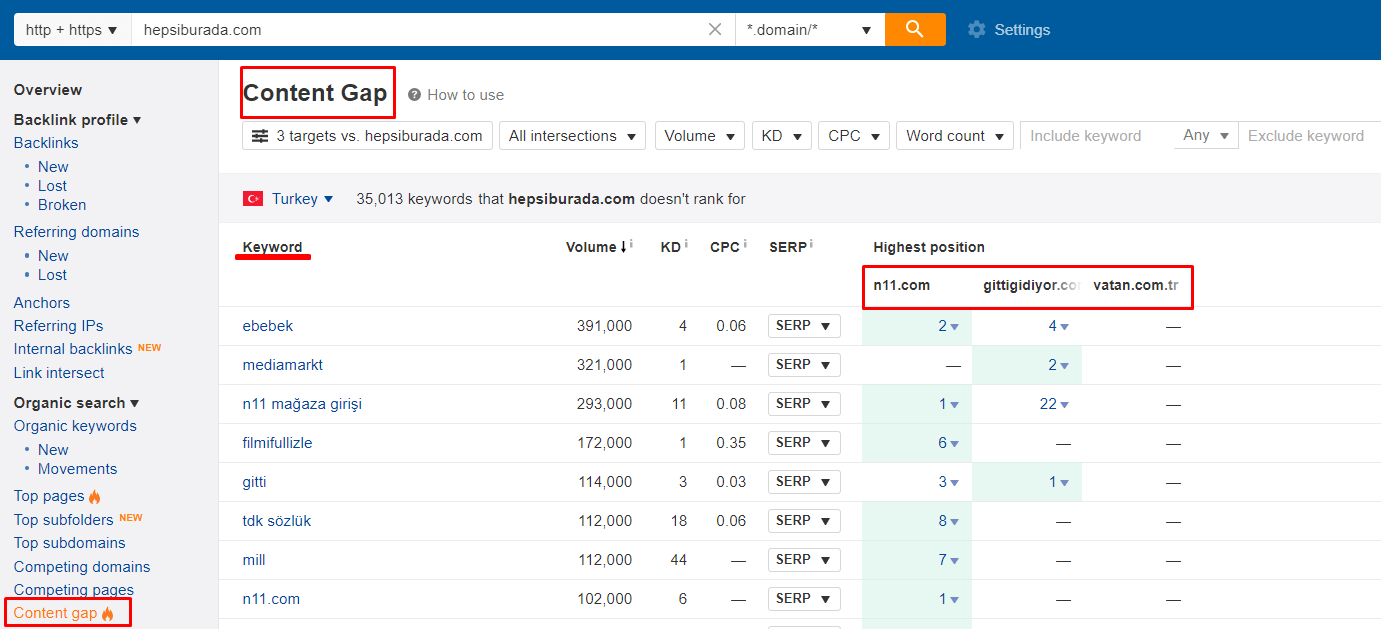
Task: Click info icon next to SERP column
Action: (x=811, y=244)
